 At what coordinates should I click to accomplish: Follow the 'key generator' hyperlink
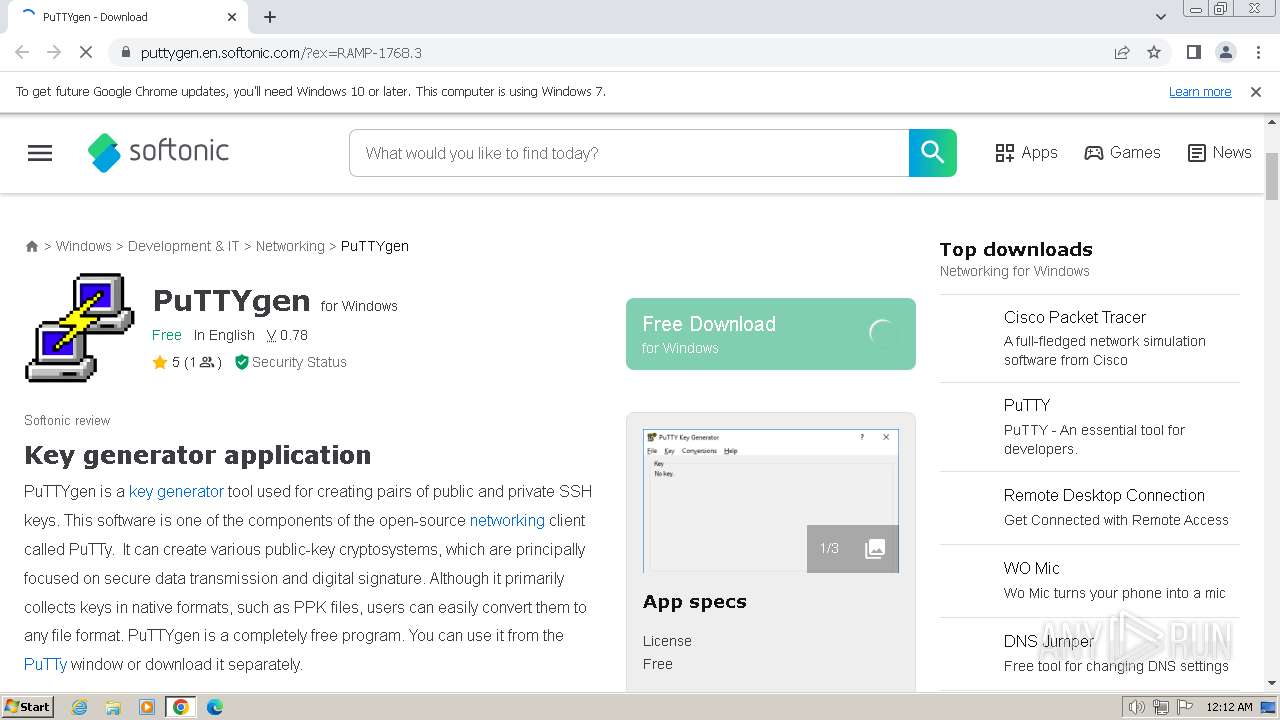[176, 491]
